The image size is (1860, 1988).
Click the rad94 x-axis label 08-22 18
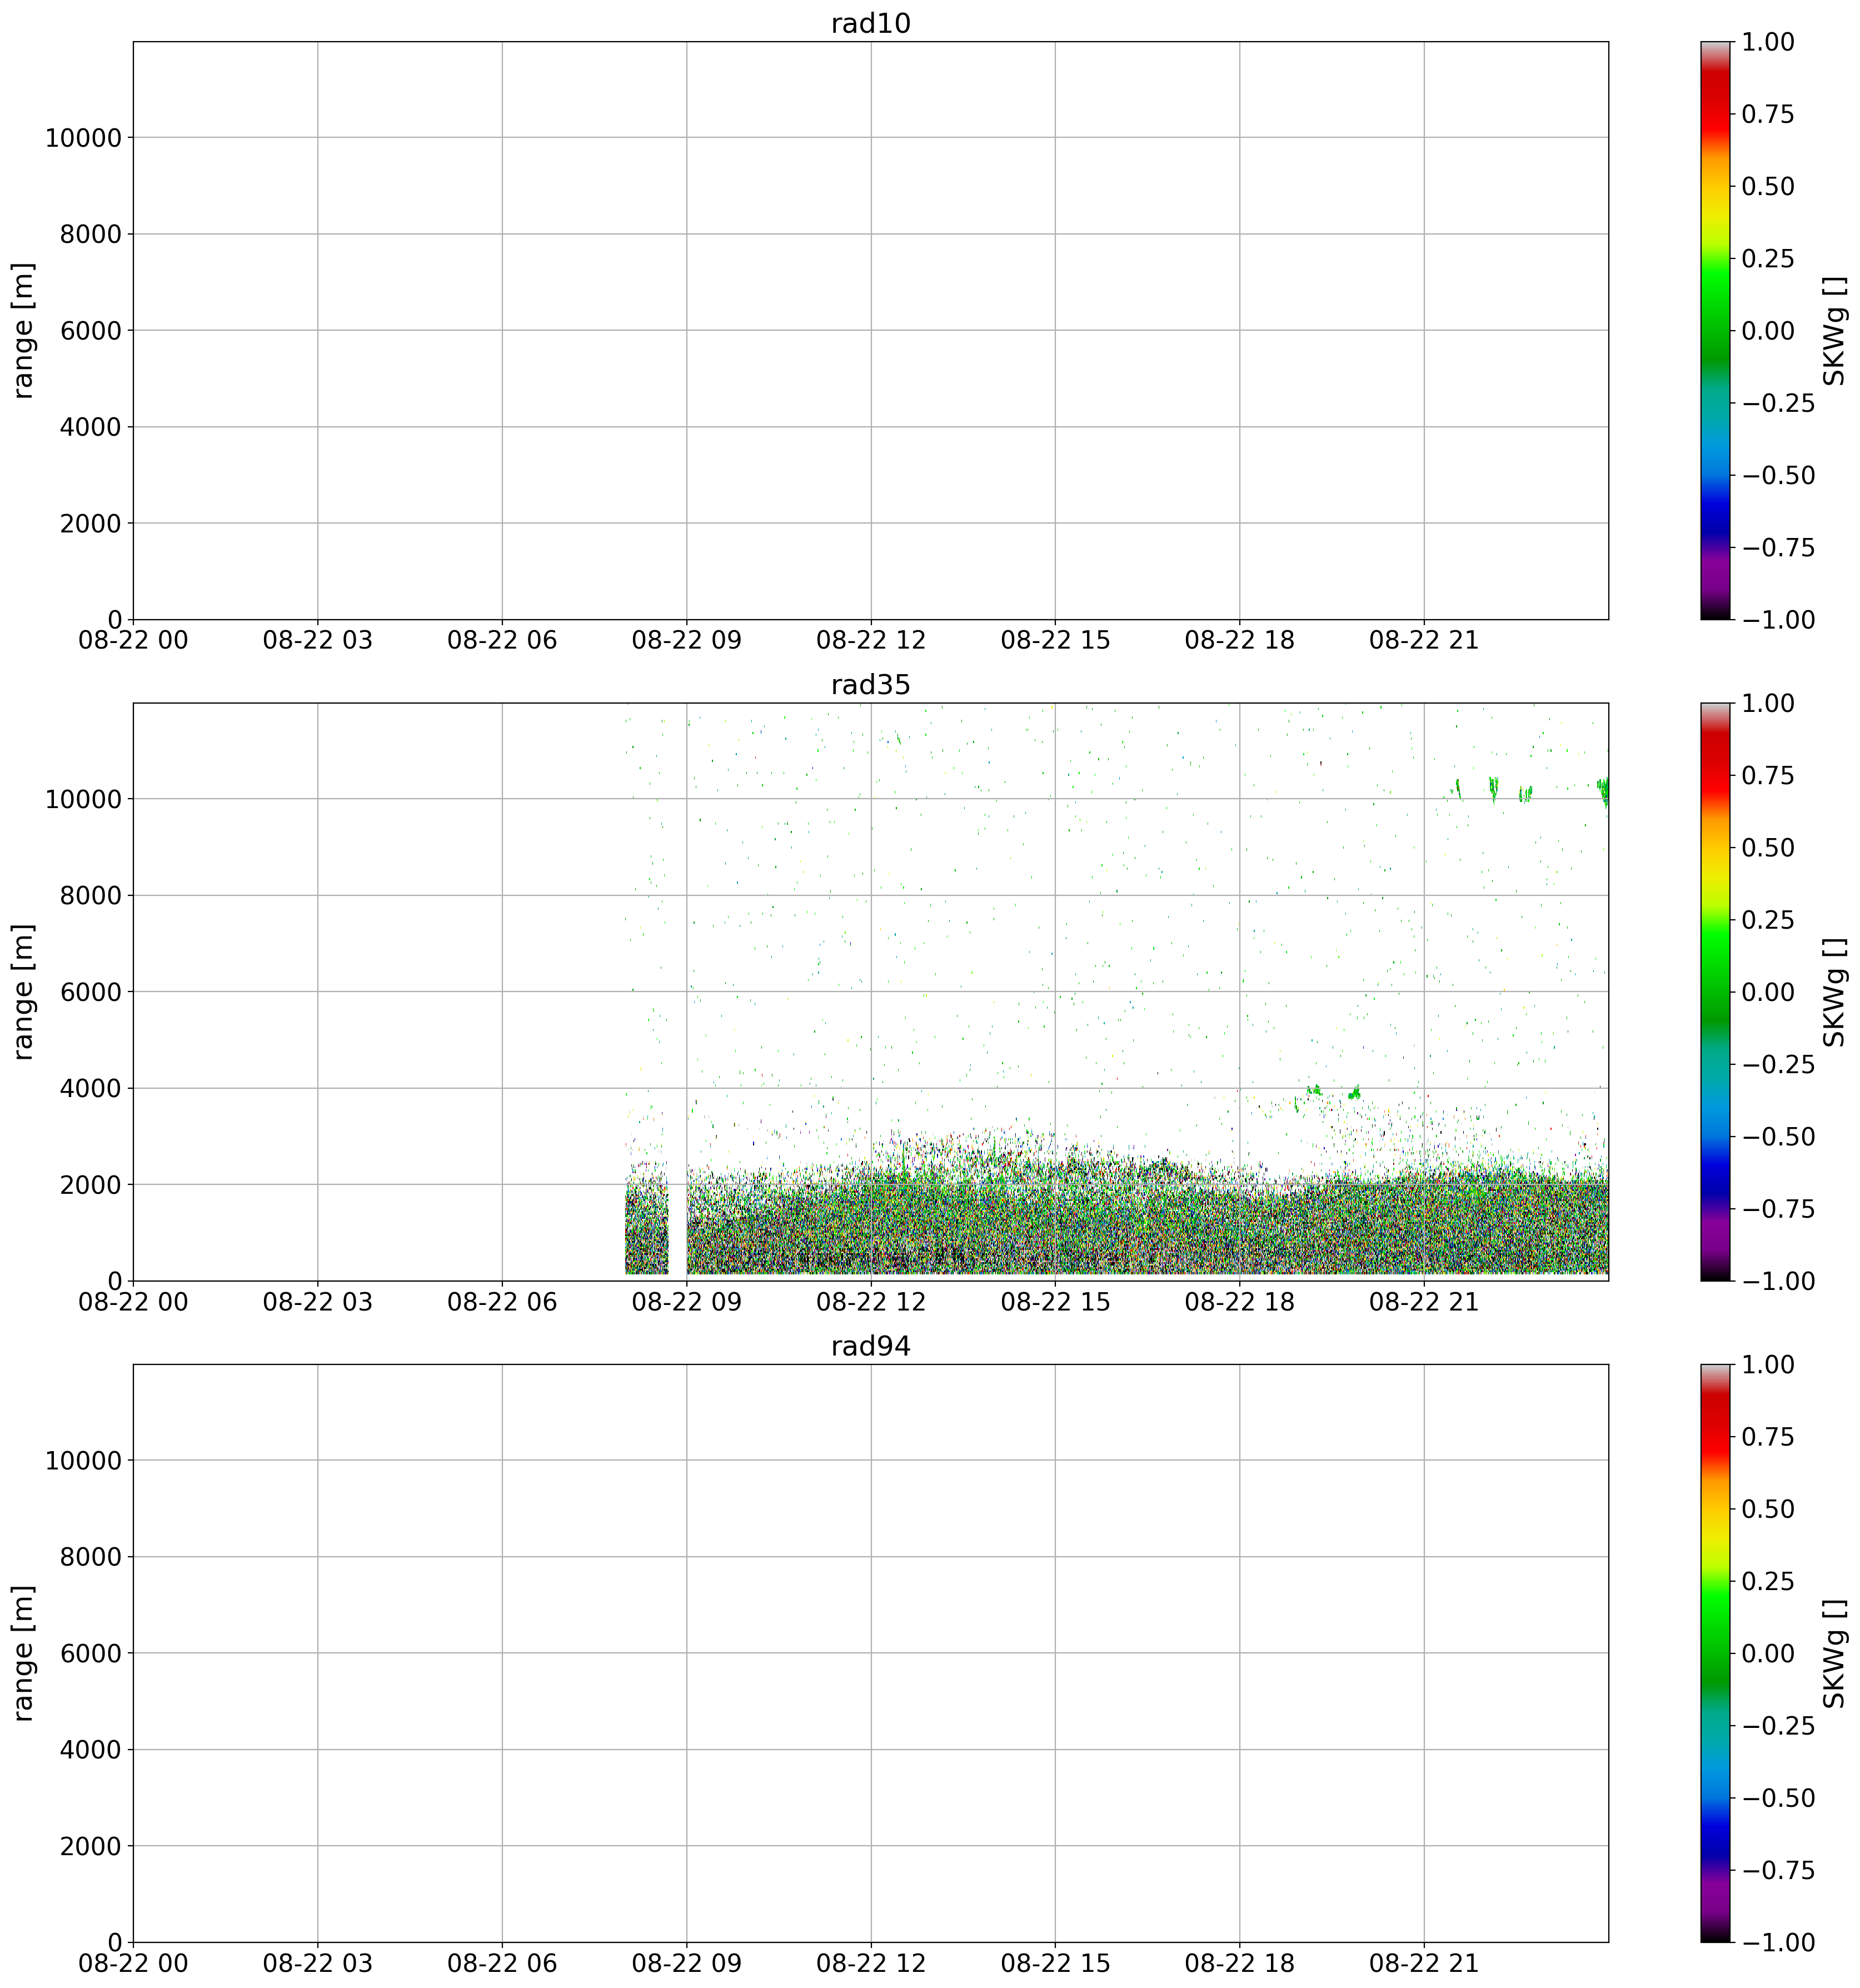(1239, 1964)
